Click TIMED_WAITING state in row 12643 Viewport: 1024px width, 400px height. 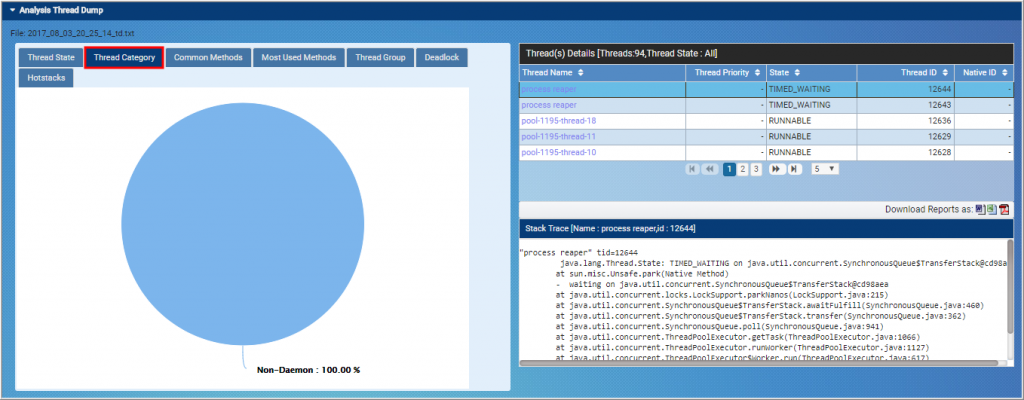click(x=799, y=105)
